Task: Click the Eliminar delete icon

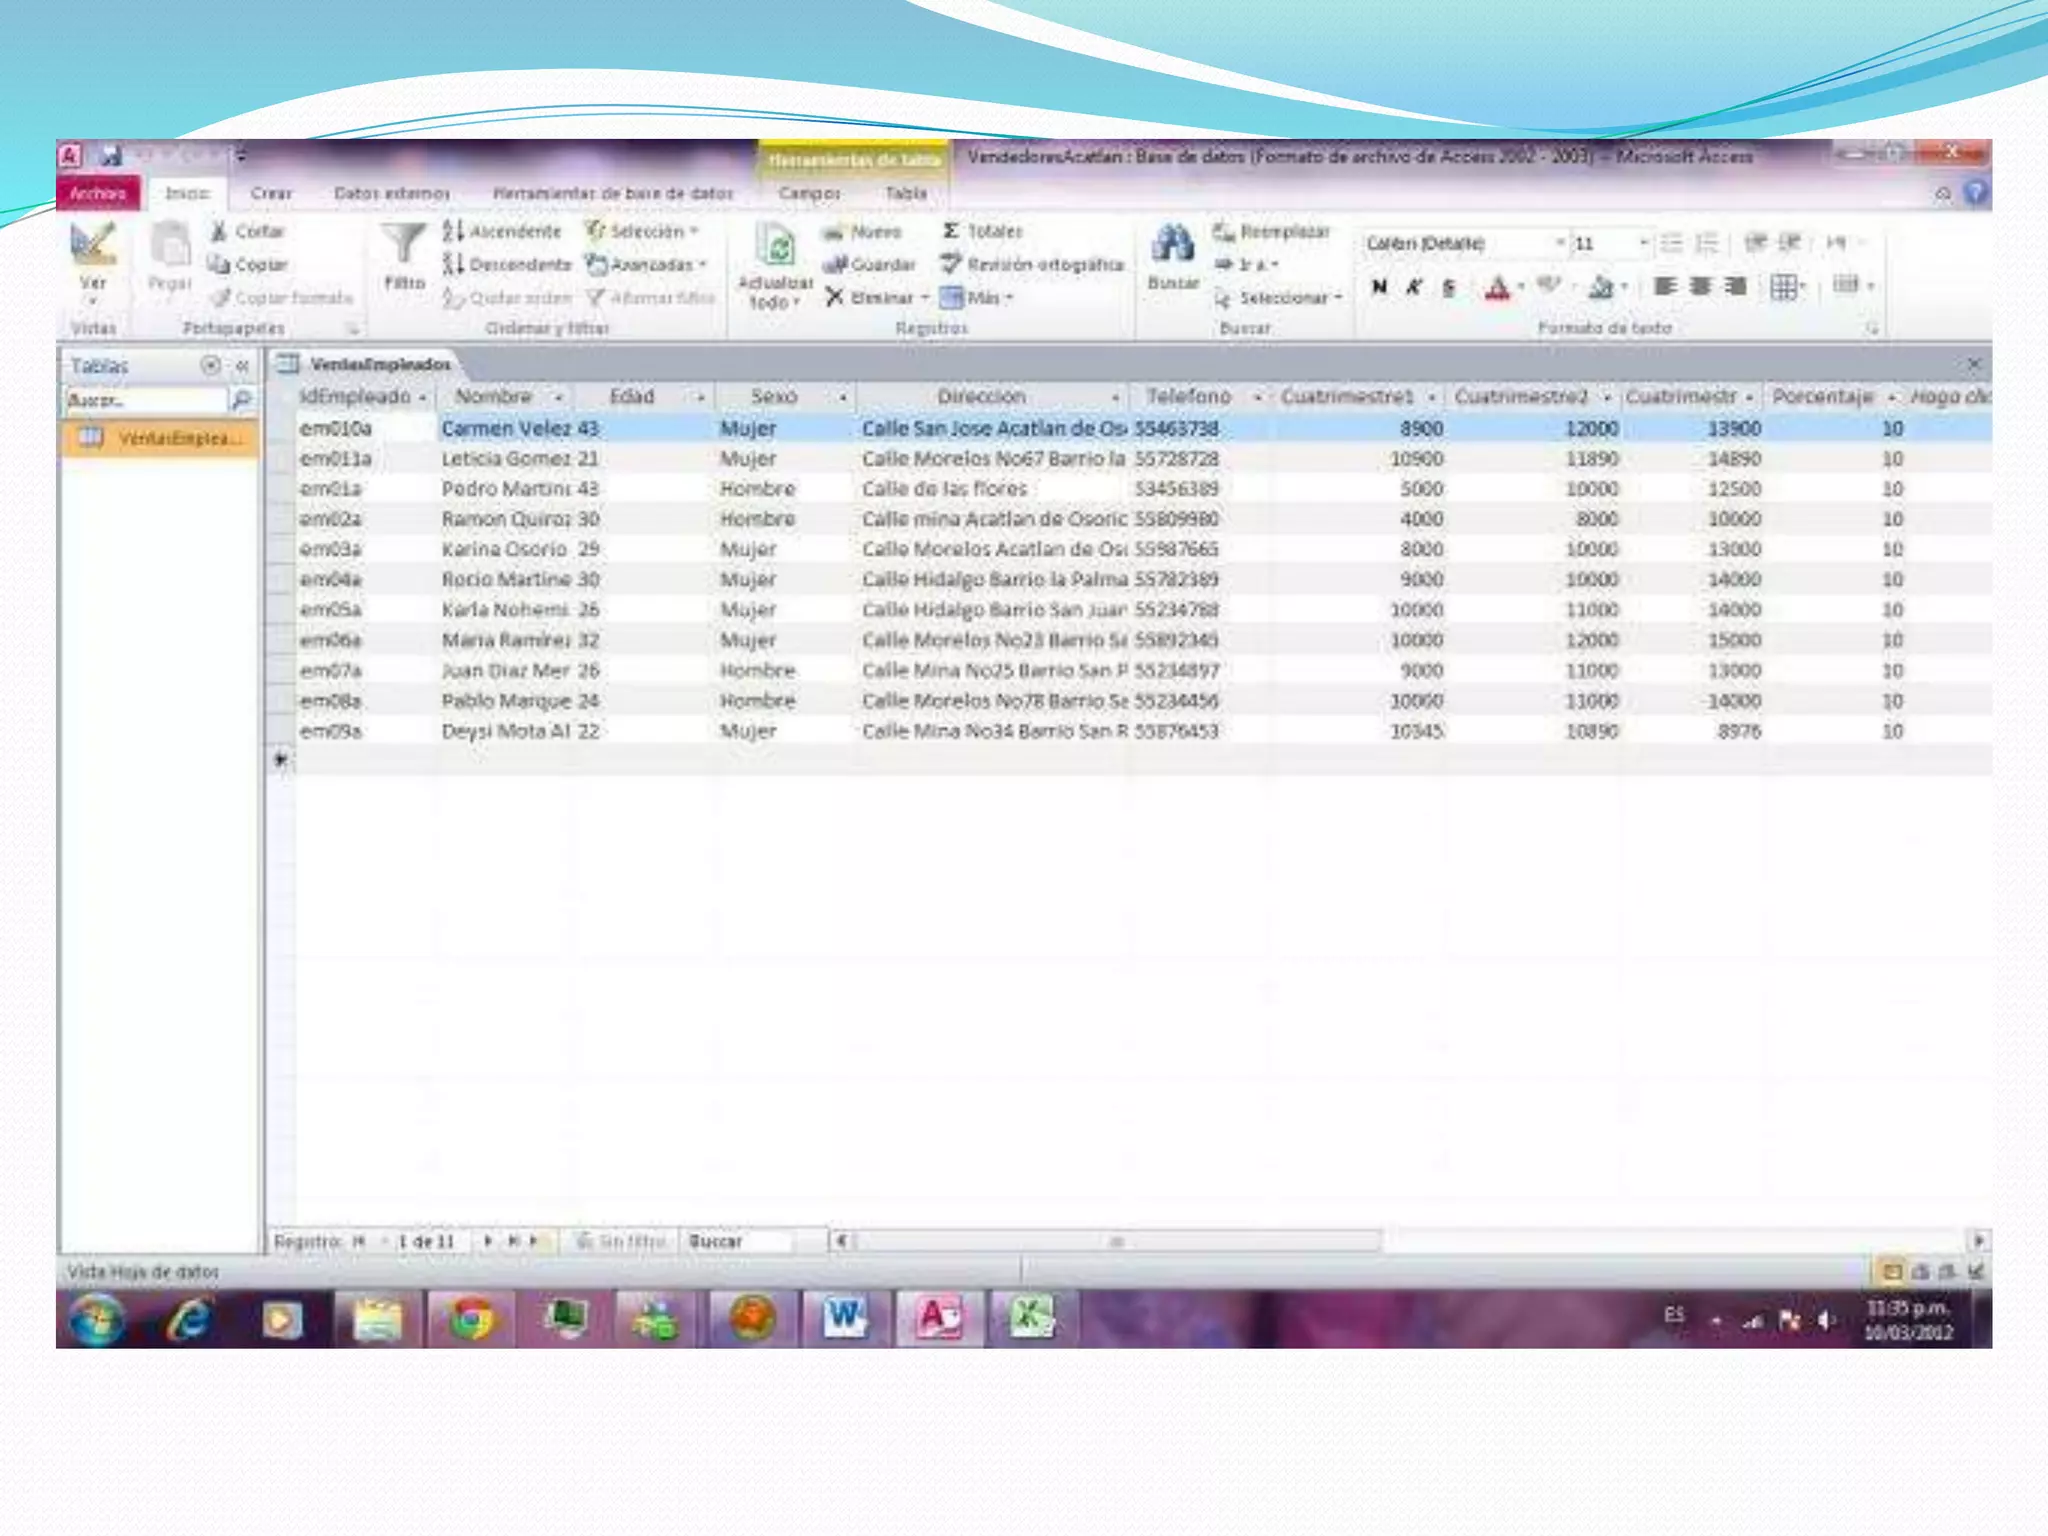Action: [835, 297]
